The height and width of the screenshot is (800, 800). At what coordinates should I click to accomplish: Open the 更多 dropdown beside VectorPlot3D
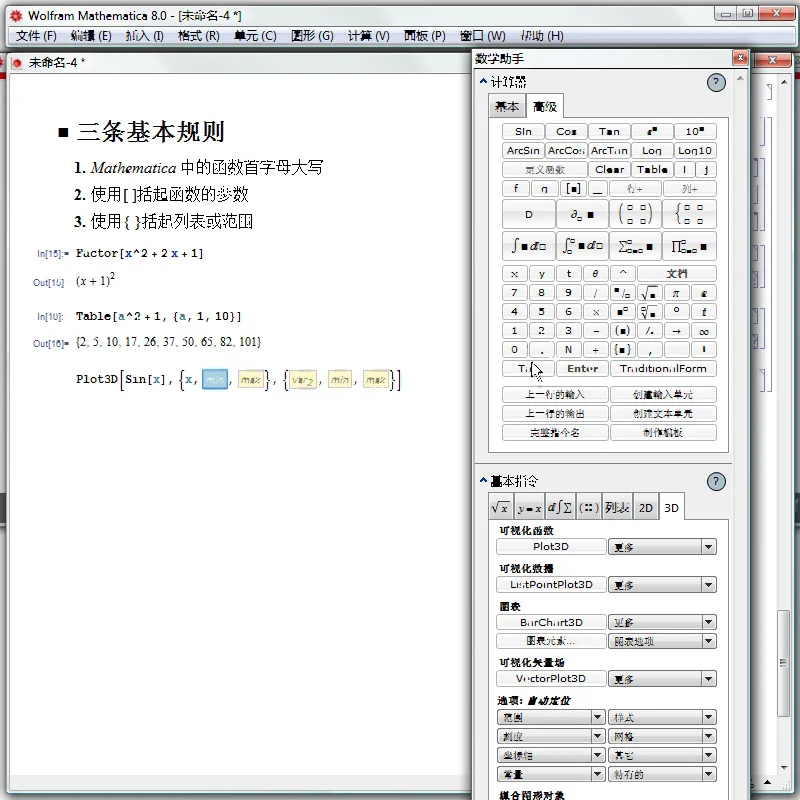[662, 679]
